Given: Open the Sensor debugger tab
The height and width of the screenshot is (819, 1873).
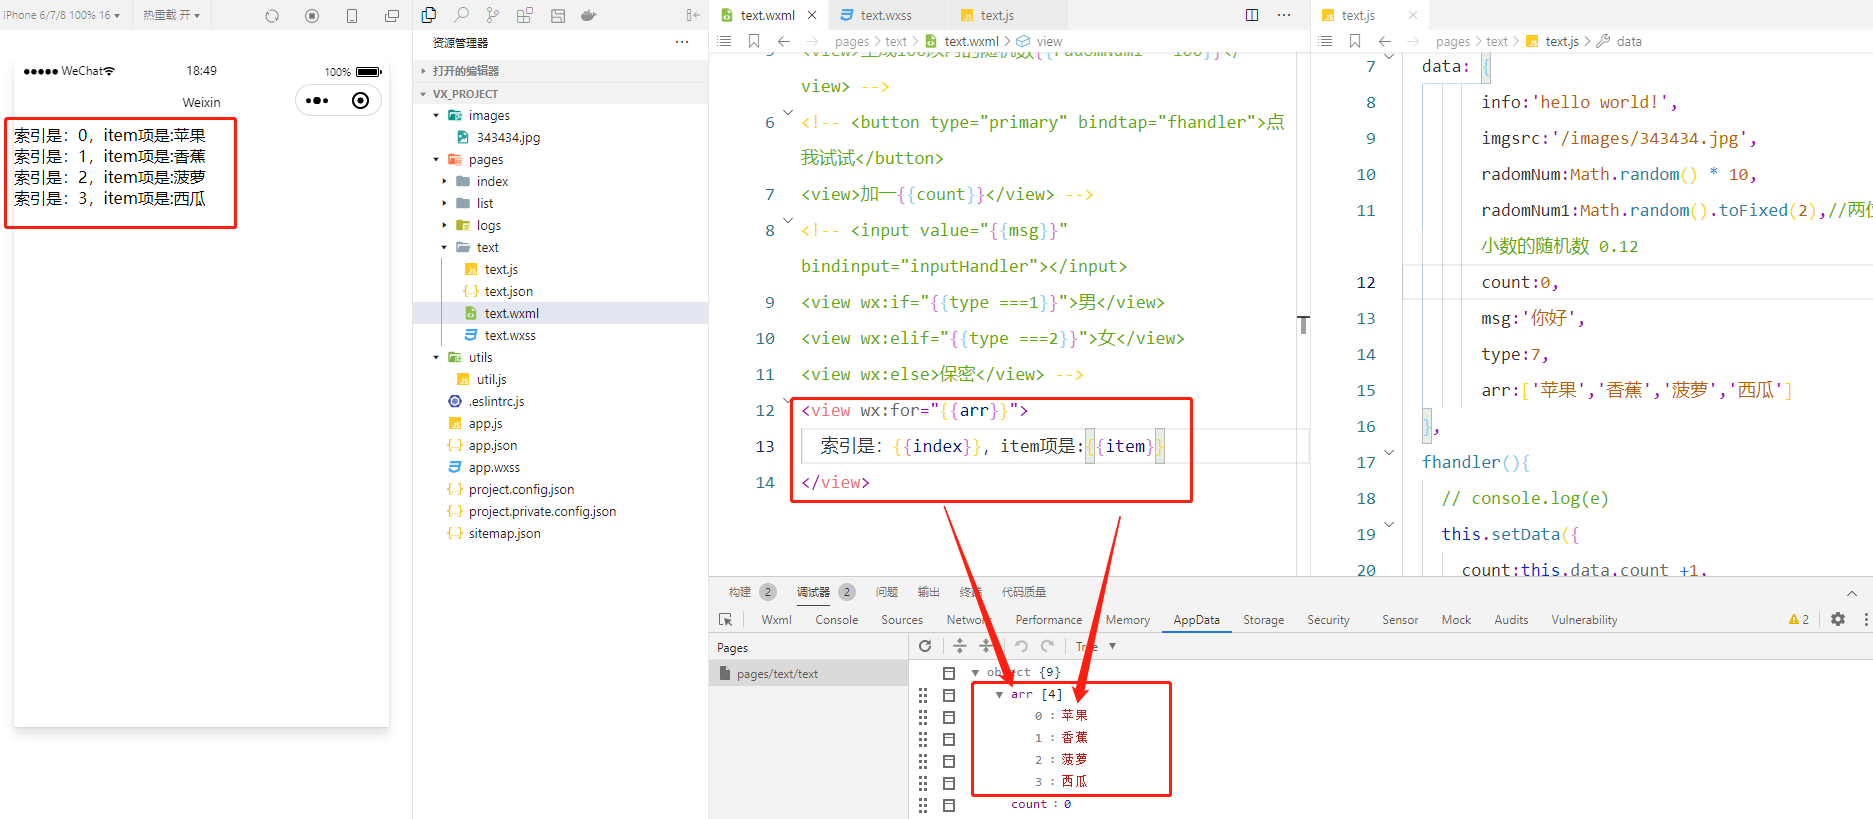Looking at the screenshot, I should click(1400, 620).
